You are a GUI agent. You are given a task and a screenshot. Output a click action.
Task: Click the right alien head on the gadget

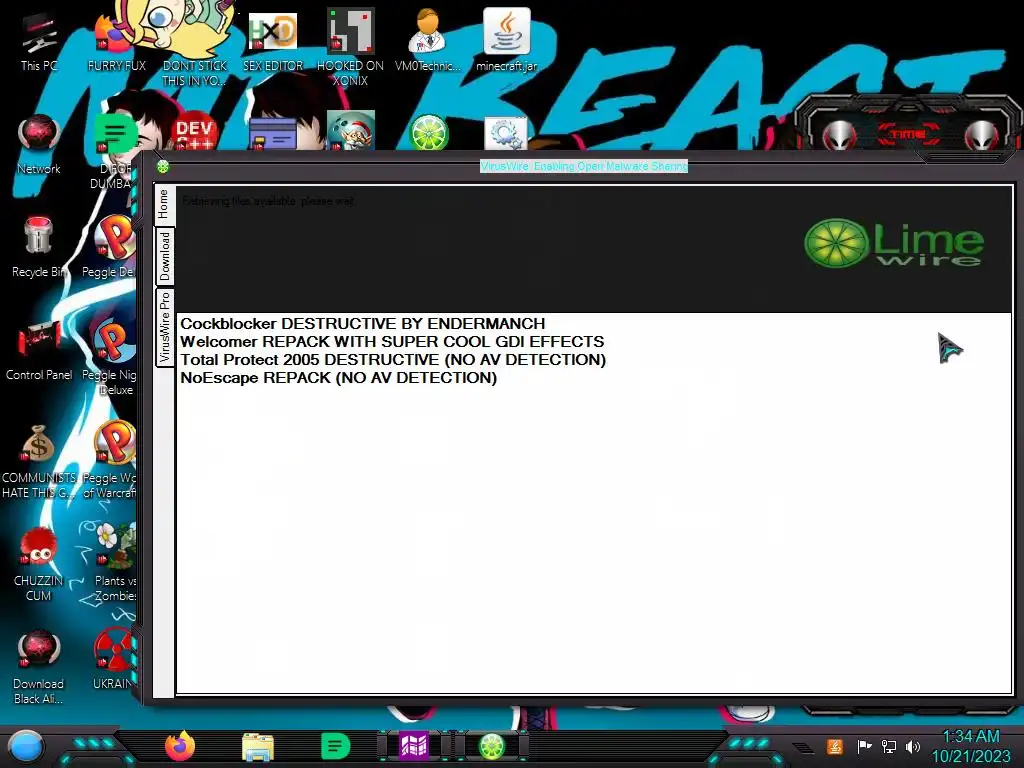[x=982, y=135]
